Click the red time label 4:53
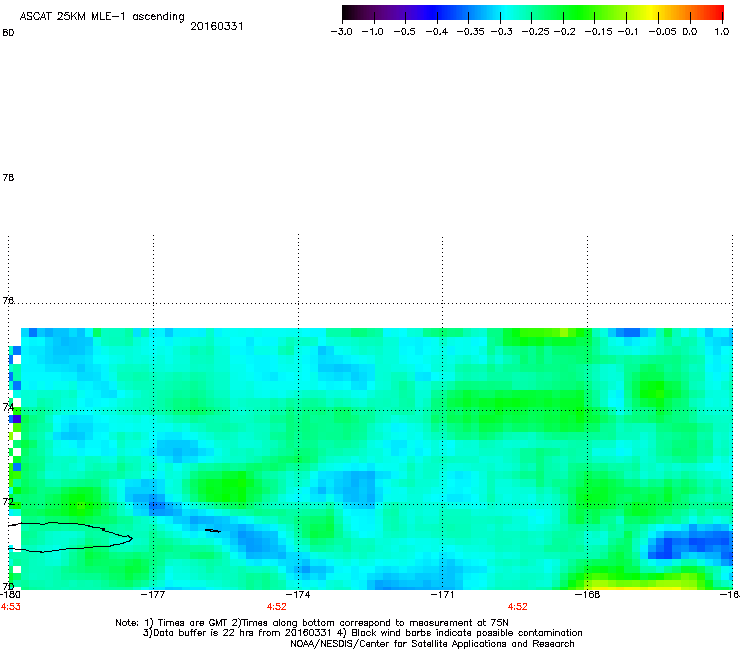This screenshot has height=650, width=740. [10, 607]
